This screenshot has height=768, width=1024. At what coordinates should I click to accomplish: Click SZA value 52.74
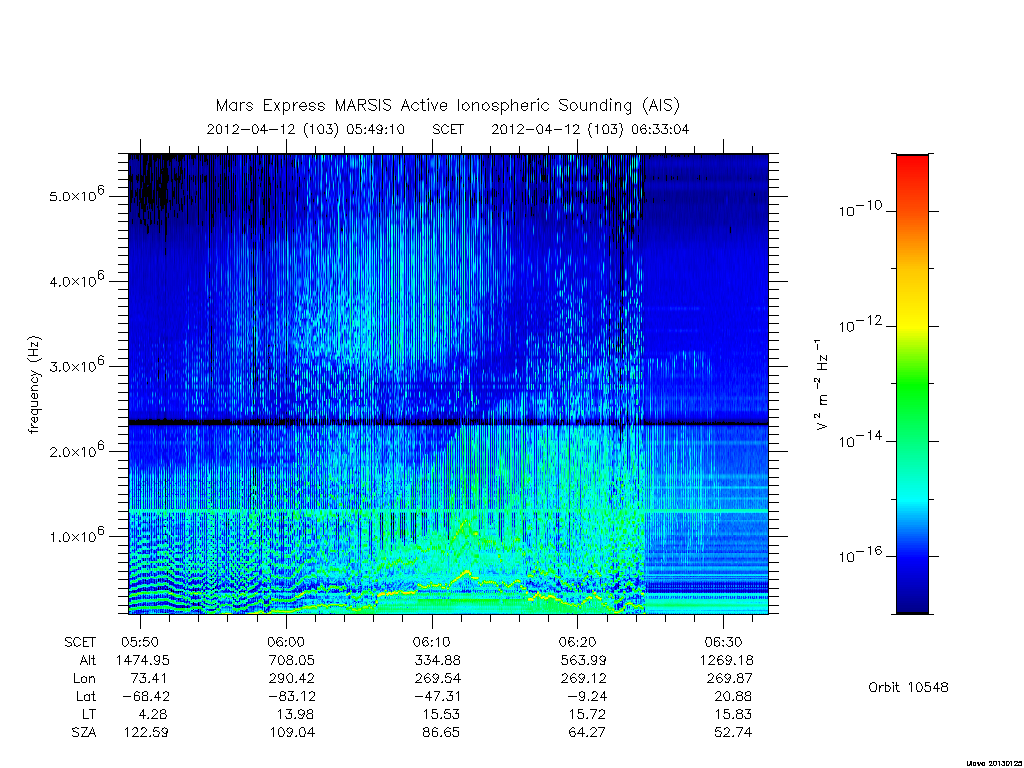[x=733, y=732]
